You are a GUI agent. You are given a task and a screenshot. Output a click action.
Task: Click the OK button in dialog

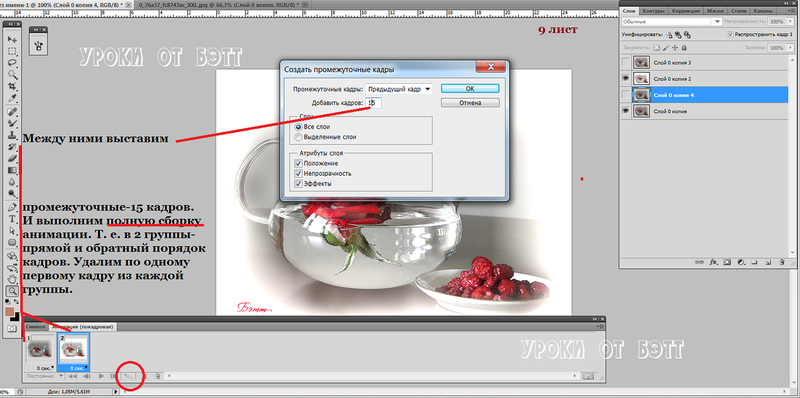(470, 88)
